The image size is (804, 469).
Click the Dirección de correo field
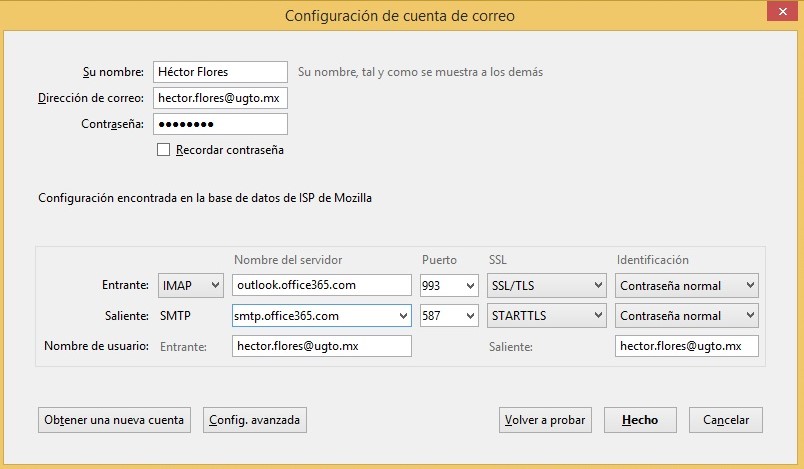coord(220,98)
